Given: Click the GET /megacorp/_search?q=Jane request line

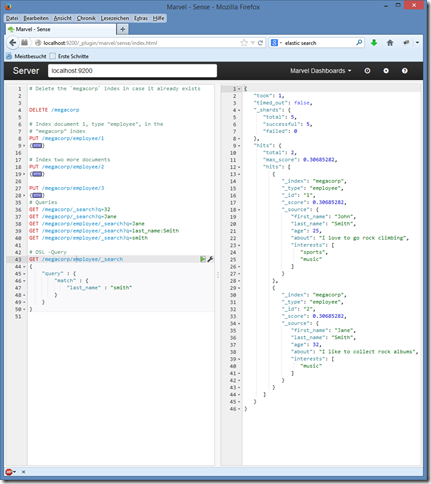Looking at the screenshot, I should (73, 217).
